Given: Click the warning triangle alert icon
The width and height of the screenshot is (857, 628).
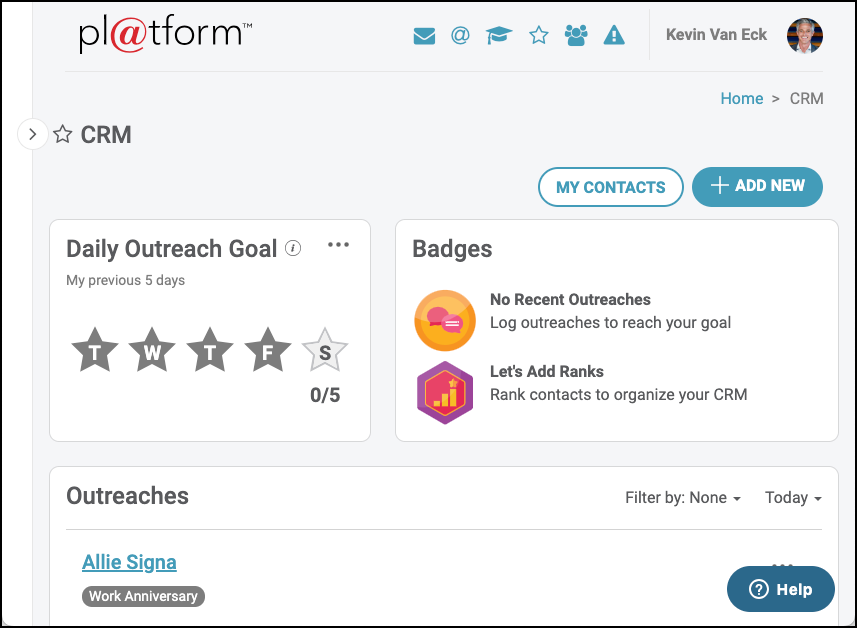Looking at the screenshot, I should pyautogui.click(x=614, y=36).
